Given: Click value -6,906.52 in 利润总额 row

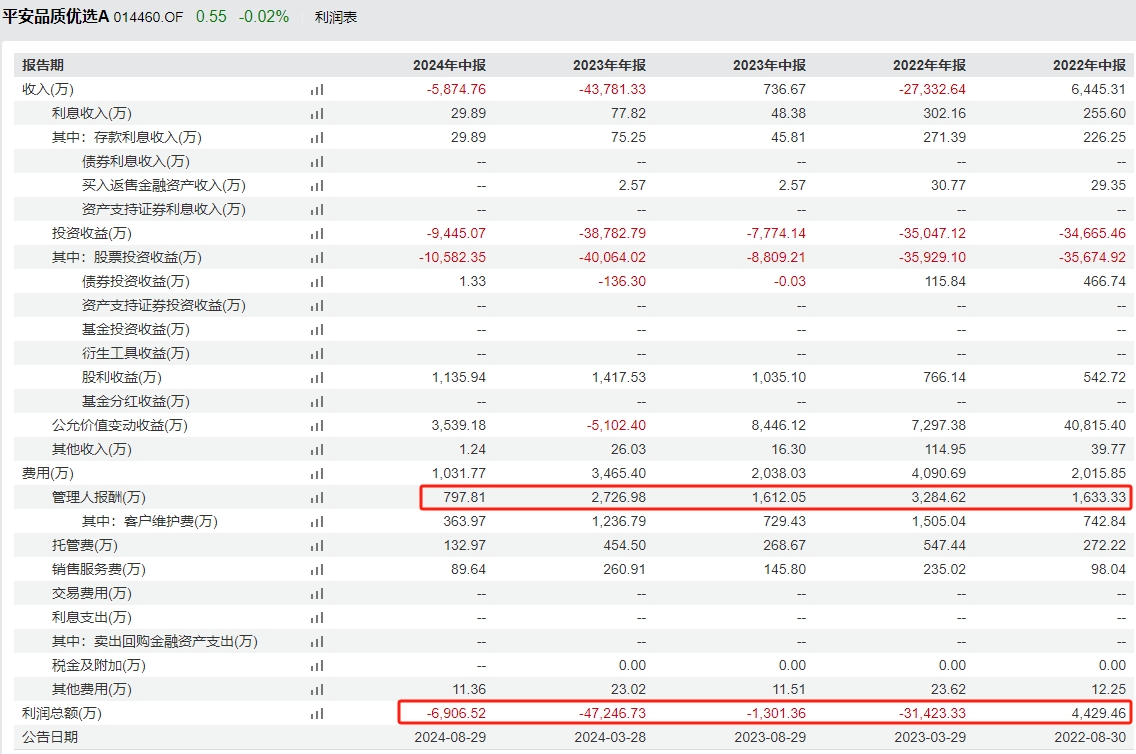Looking at the screenshot, I should 456,713.
